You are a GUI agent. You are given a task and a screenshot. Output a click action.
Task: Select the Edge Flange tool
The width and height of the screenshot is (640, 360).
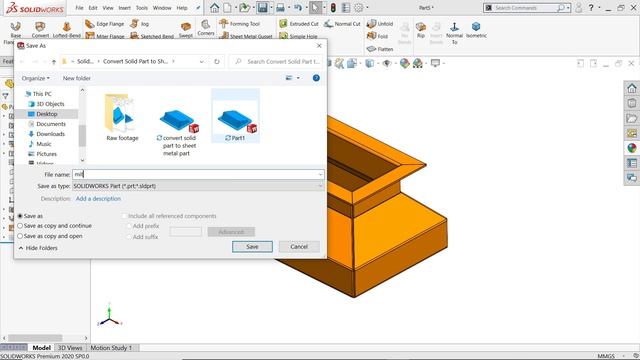tap(104, 24)
